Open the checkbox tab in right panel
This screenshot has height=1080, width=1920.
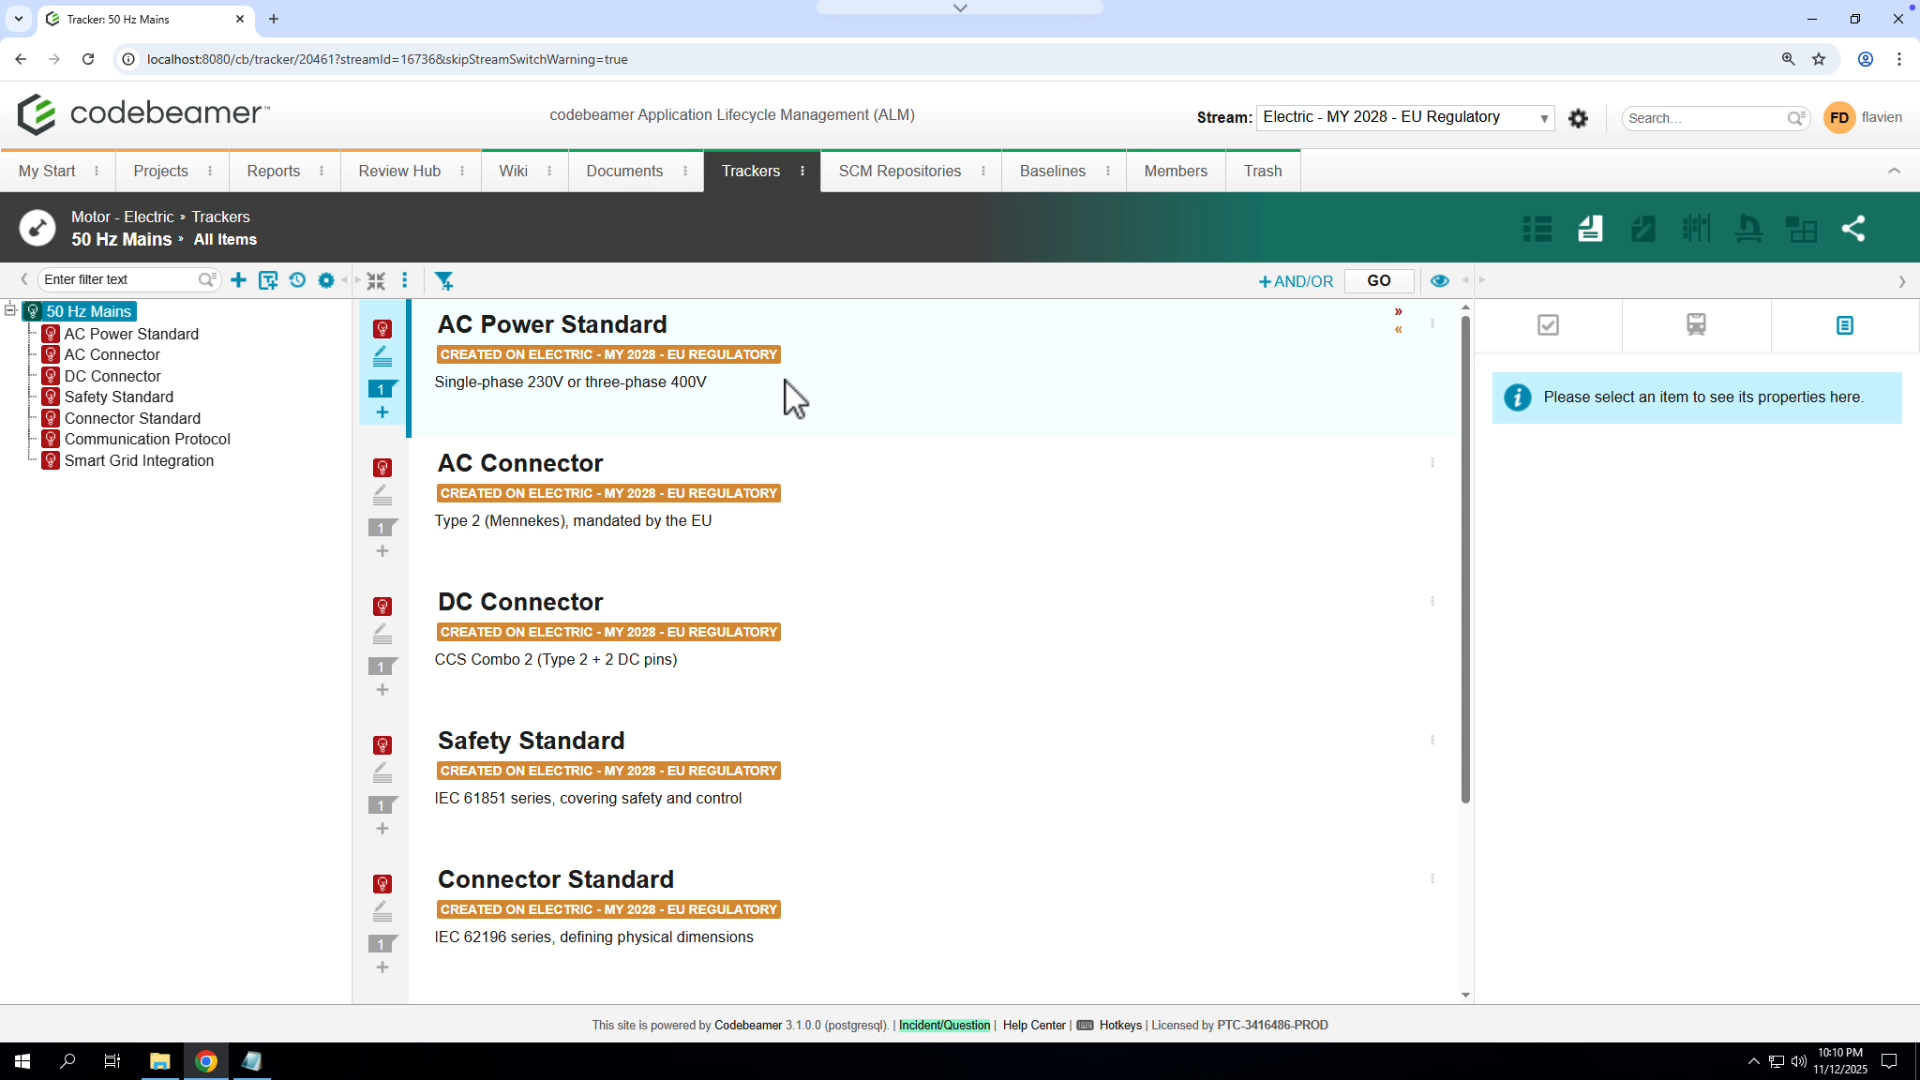(x=1548, y=325)
